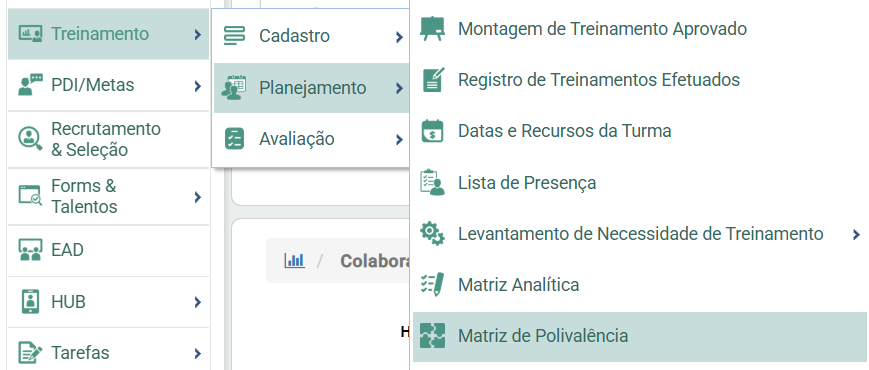
Task: Expand the Cadastro submenu arrow
Action: click(x=399, y=37)
